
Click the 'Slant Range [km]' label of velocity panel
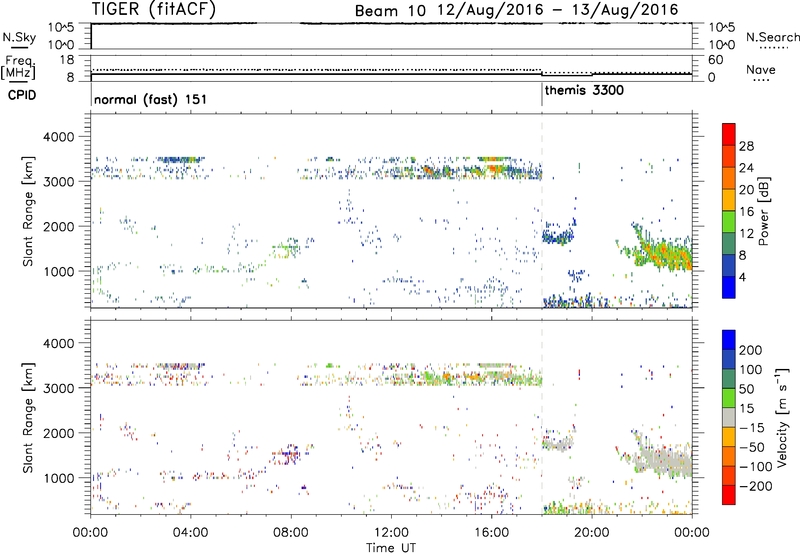[28, 418]
